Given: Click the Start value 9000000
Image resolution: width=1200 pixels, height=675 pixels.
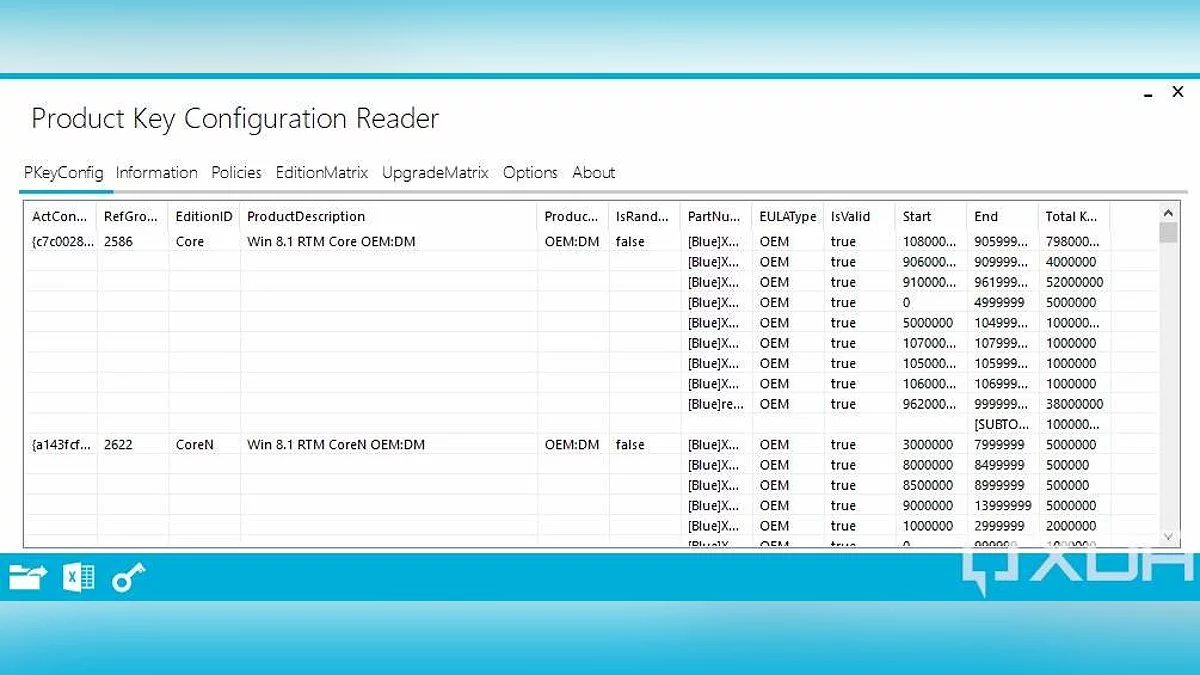Looking at the screenshot, I should [928, 506].
